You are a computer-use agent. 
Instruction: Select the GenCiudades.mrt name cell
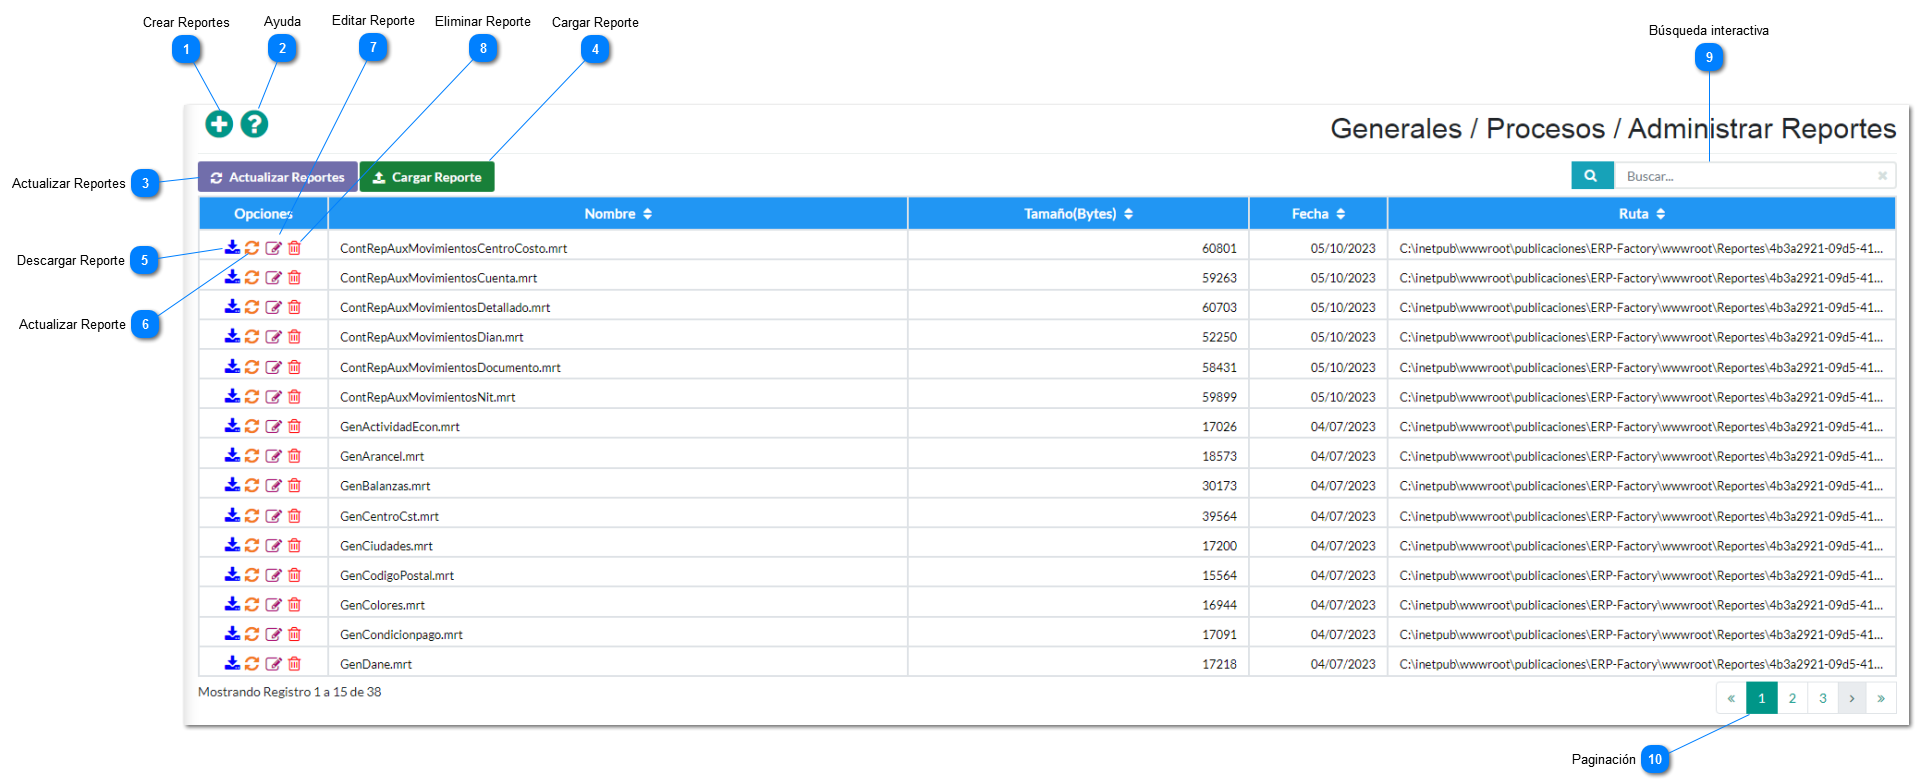point(618,546)
